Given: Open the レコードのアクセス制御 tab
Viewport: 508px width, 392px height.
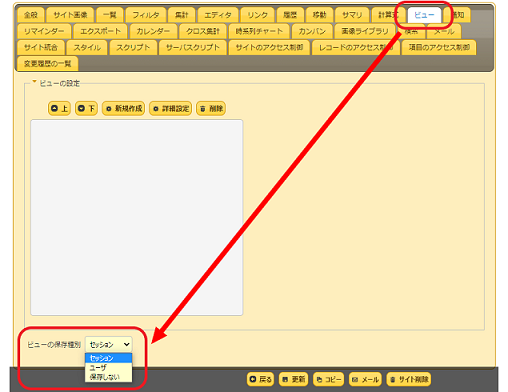Looking at the screenshot, I should pyautogui.click(x=355, y=47).
